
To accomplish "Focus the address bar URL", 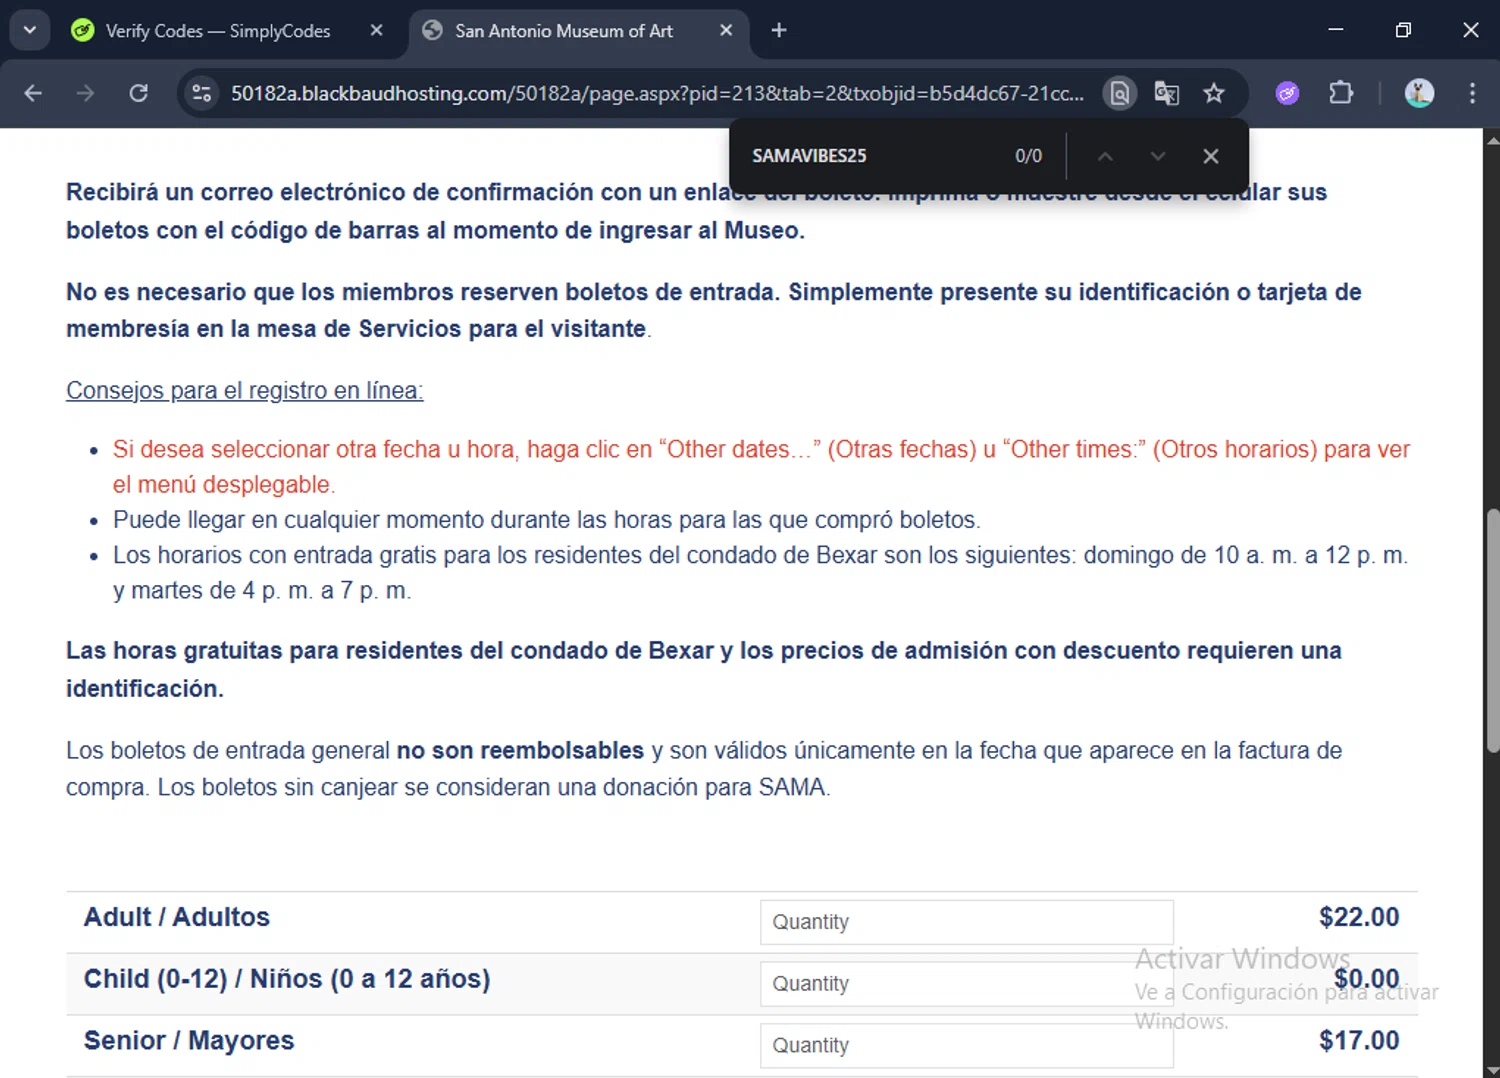I will pyautogui.click(x=657, y=93).
